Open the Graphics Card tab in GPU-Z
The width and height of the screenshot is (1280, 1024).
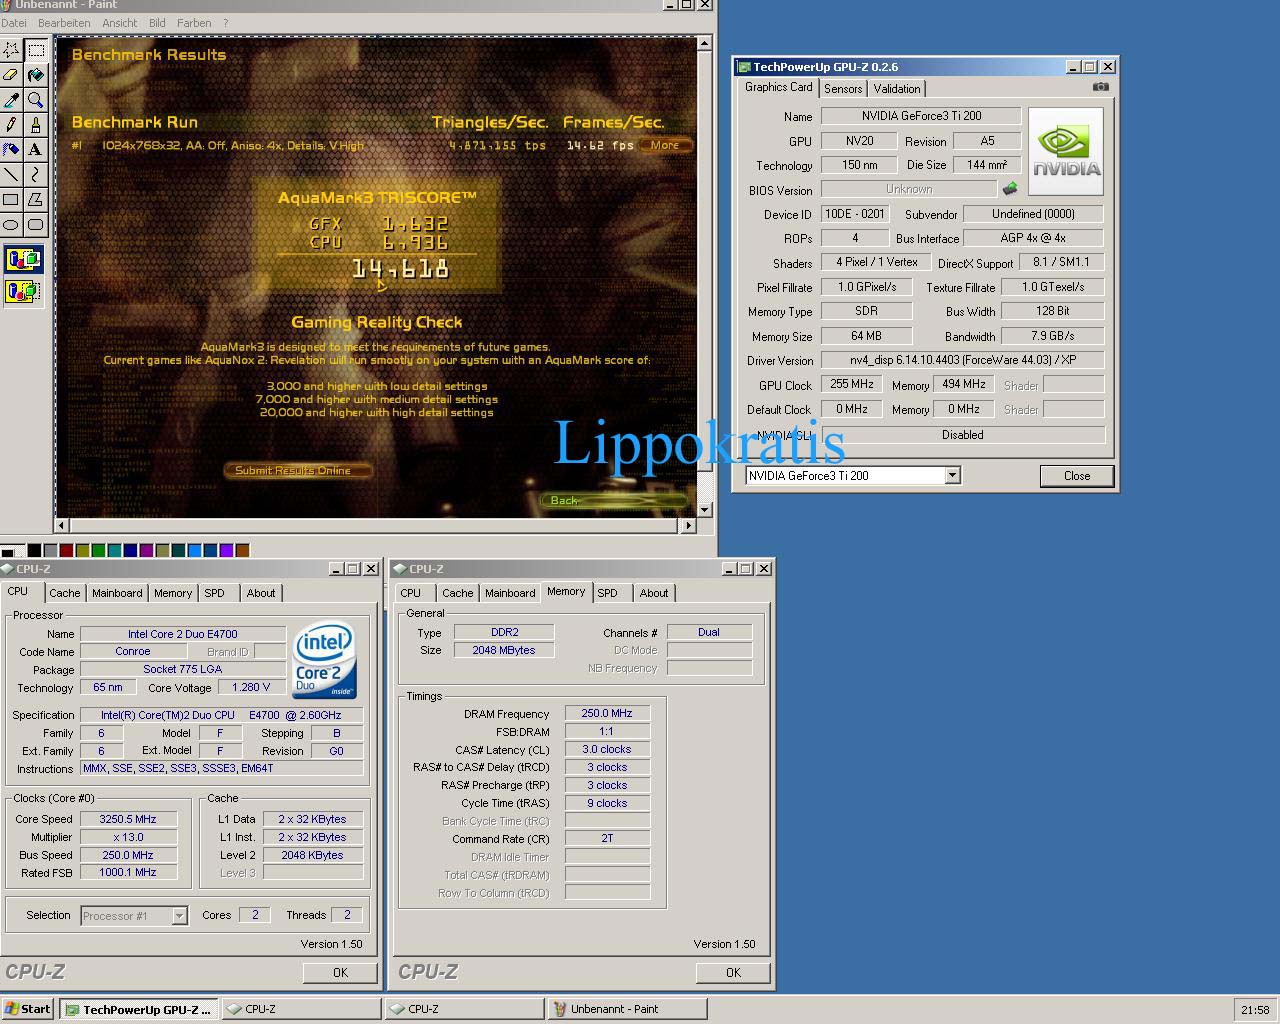pyautogui.click(x=779, y=87)
